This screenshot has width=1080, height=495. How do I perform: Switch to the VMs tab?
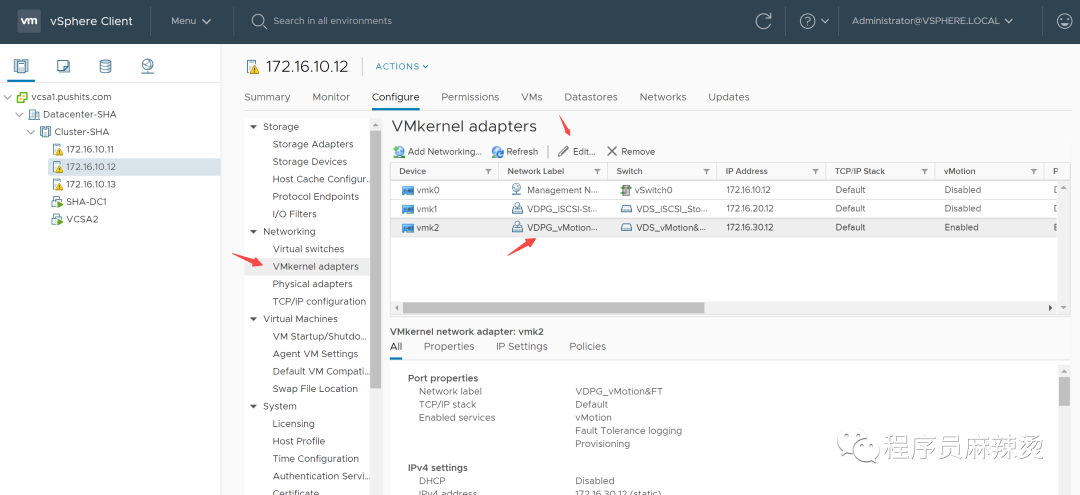pos(532,97)
